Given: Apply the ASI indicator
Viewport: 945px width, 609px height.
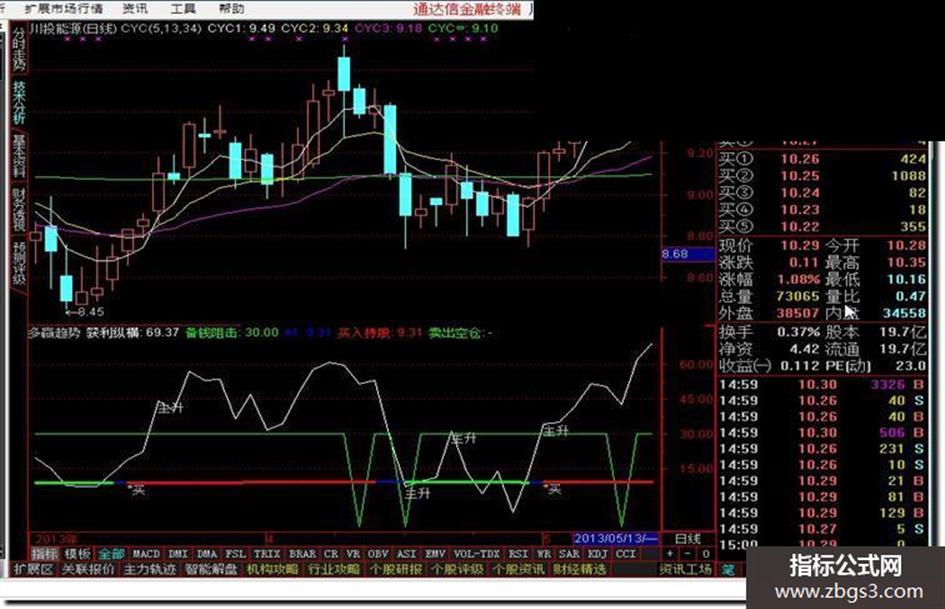Looking at the screenshot, I should tap(406, 554).
